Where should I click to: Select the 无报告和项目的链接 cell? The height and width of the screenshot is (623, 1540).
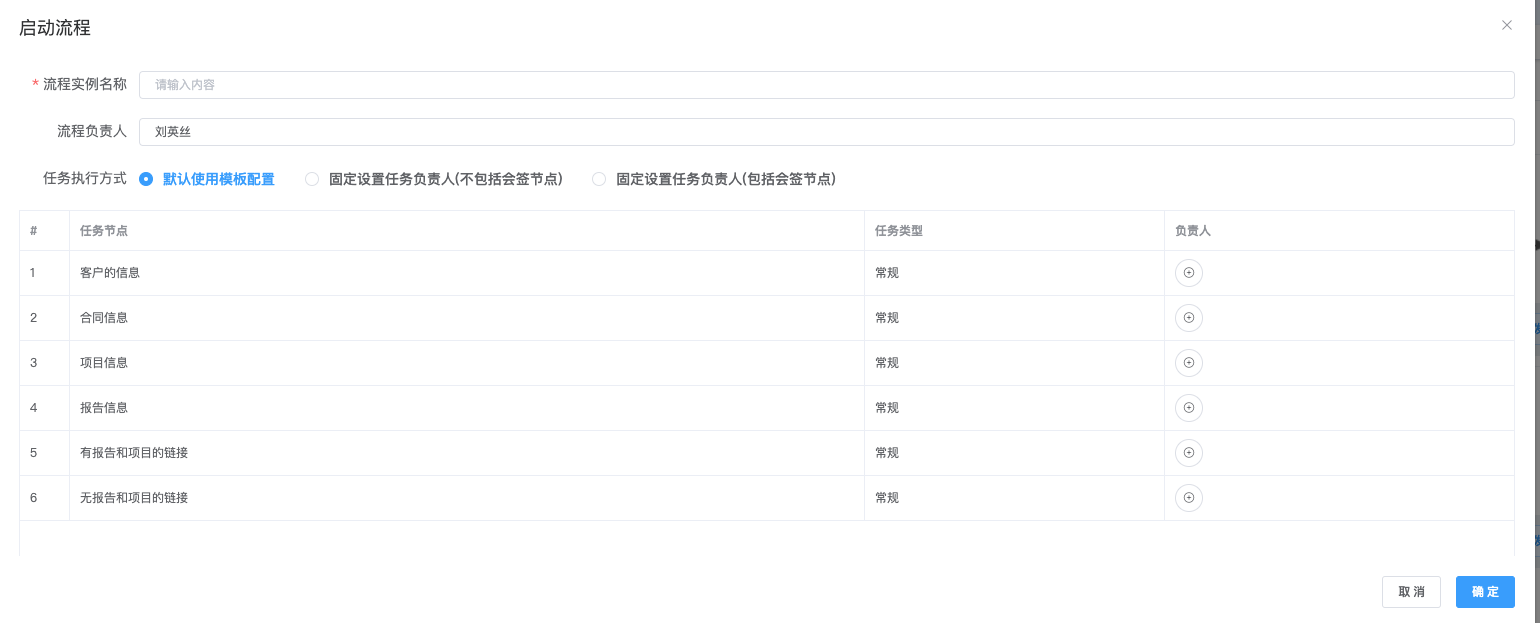click(466, 497)
